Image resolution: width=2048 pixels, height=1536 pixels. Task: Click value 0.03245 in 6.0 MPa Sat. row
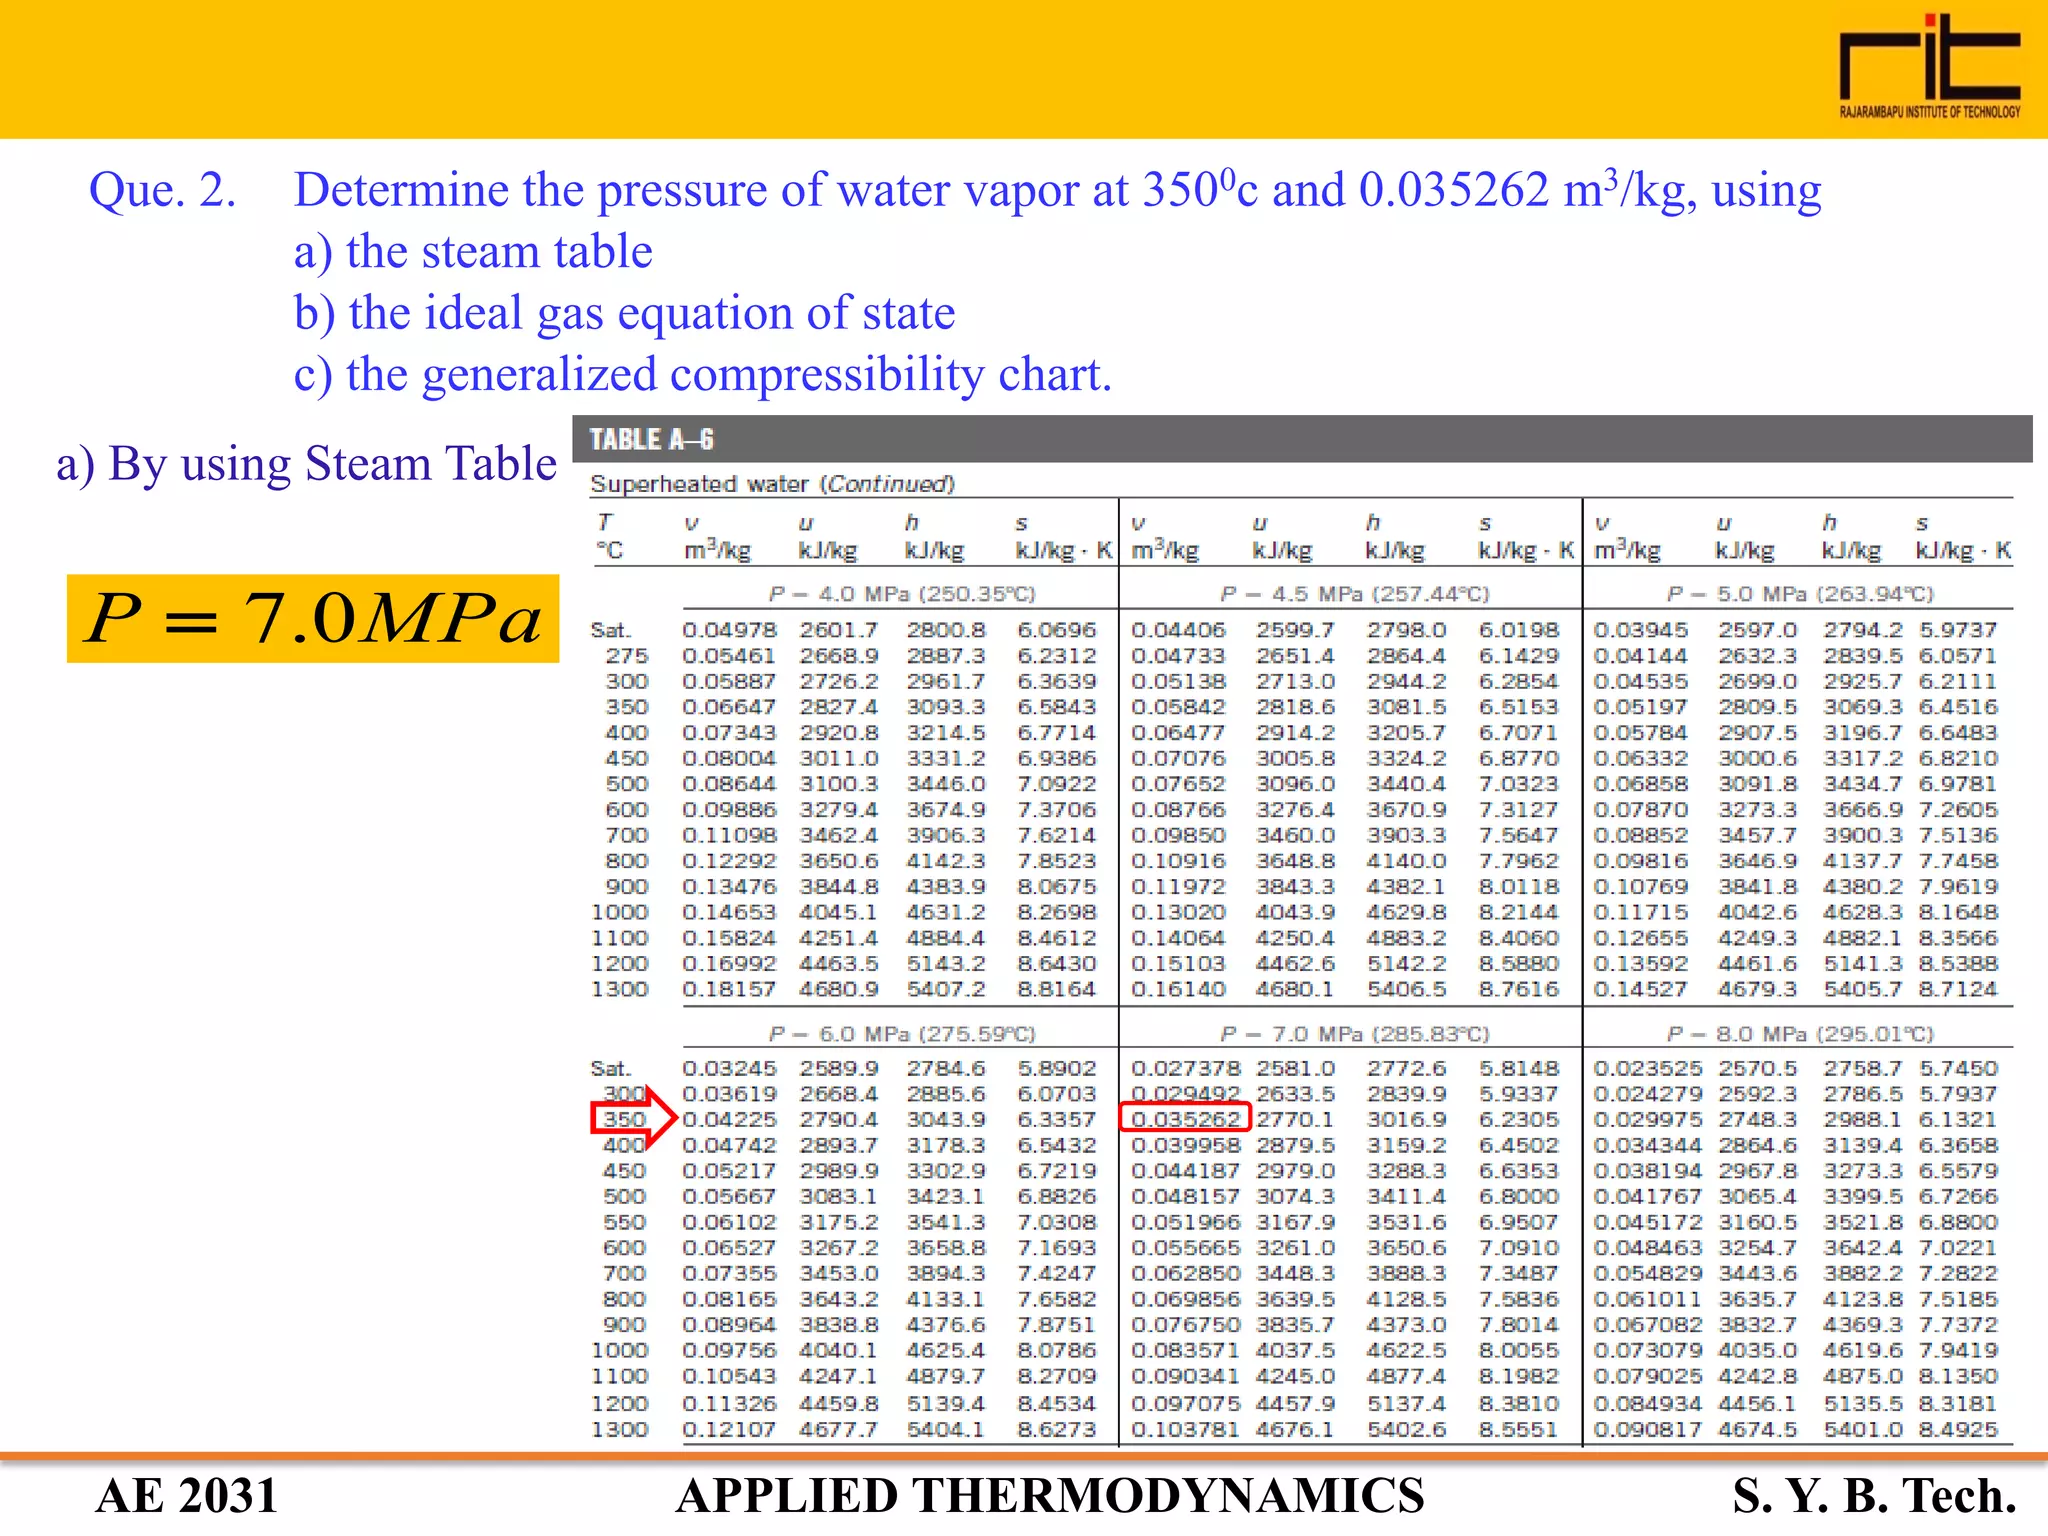pyautogui.click(x=729, y=1069)
